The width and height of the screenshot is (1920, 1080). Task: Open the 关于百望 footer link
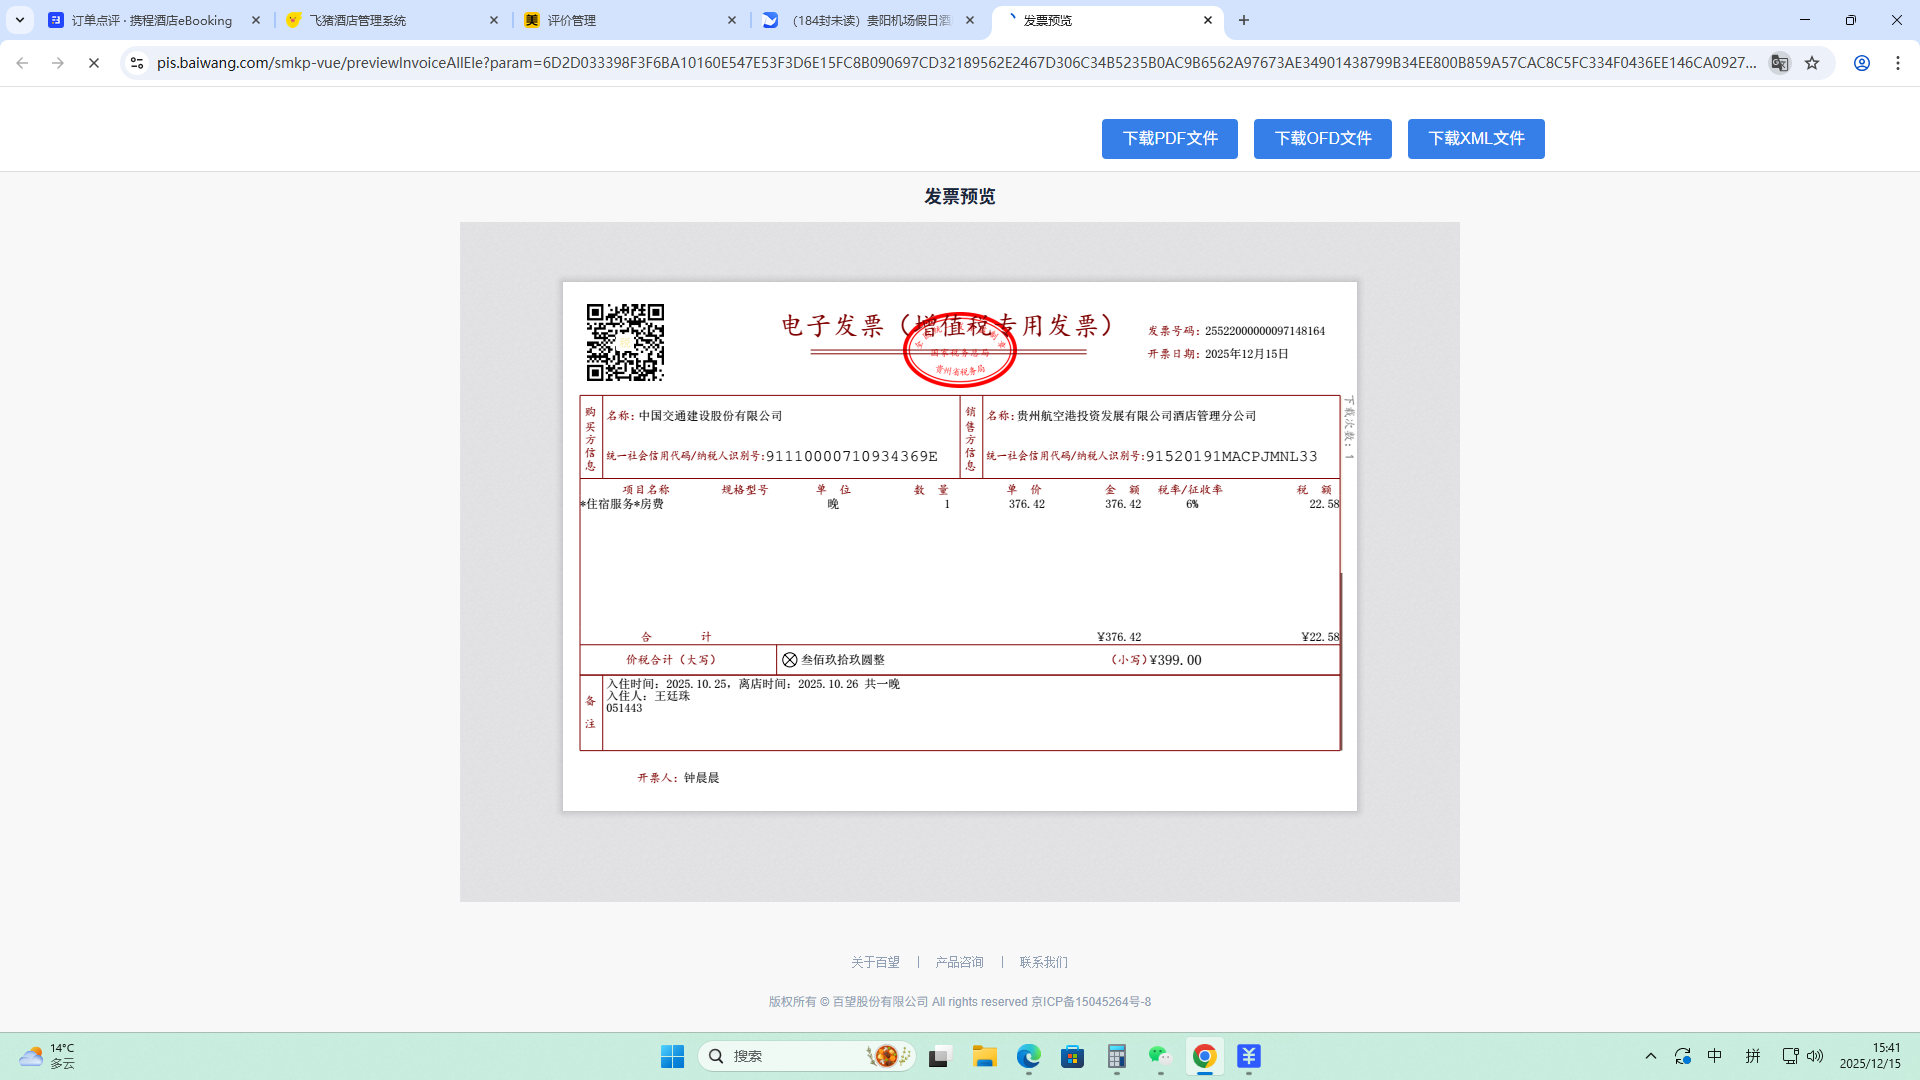pyautogui.click(x=875, y=962)
